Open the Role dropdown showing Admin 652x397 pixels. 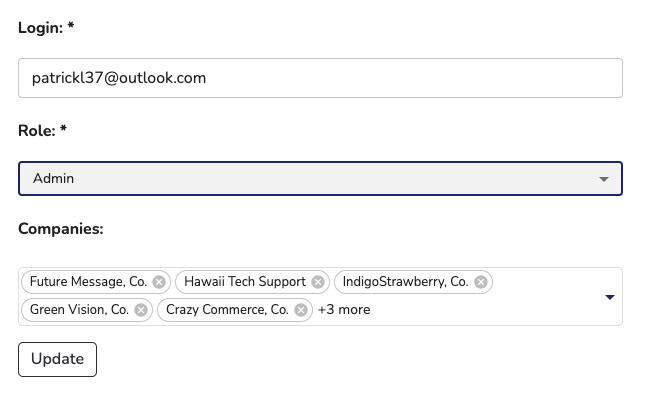[x=320, y=178]
